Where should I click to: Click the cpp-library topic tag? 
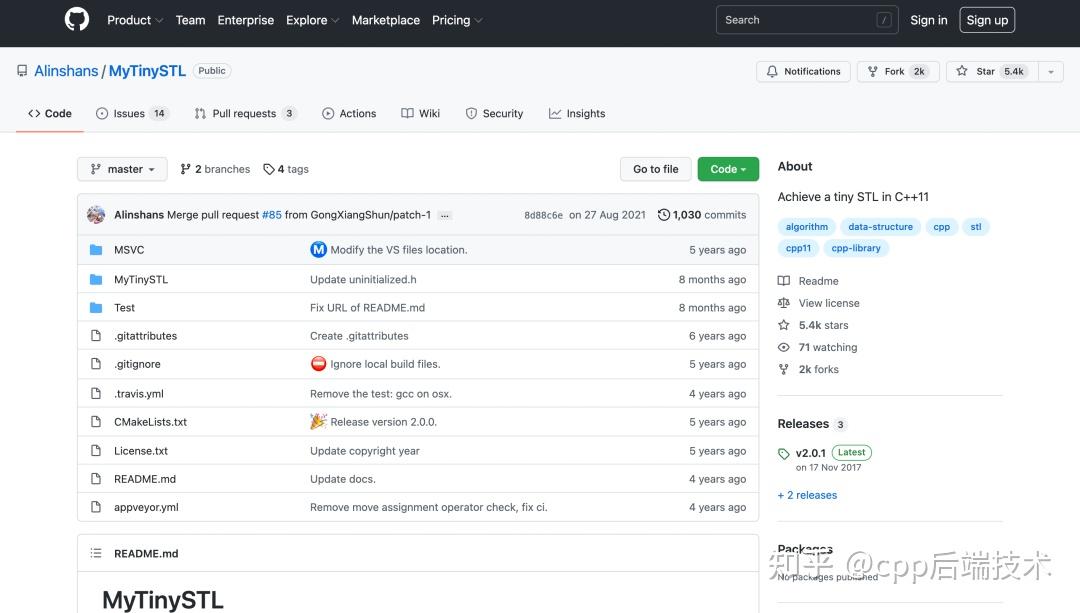click(x=856, y=248)
